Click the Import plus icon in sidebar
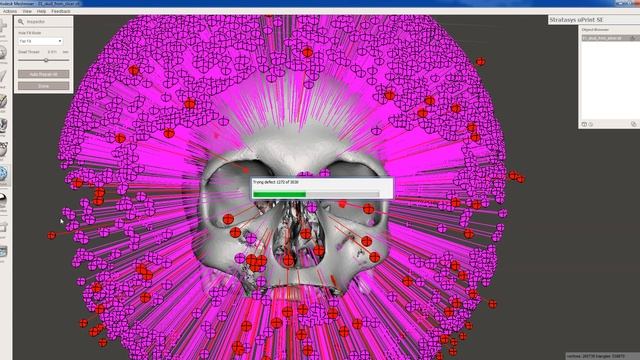This screenshot has width=640, height=360. coord(3,27)
